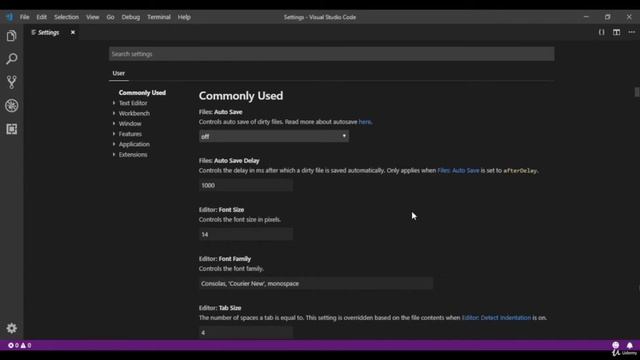Open the Debug menu

point(131,17)
